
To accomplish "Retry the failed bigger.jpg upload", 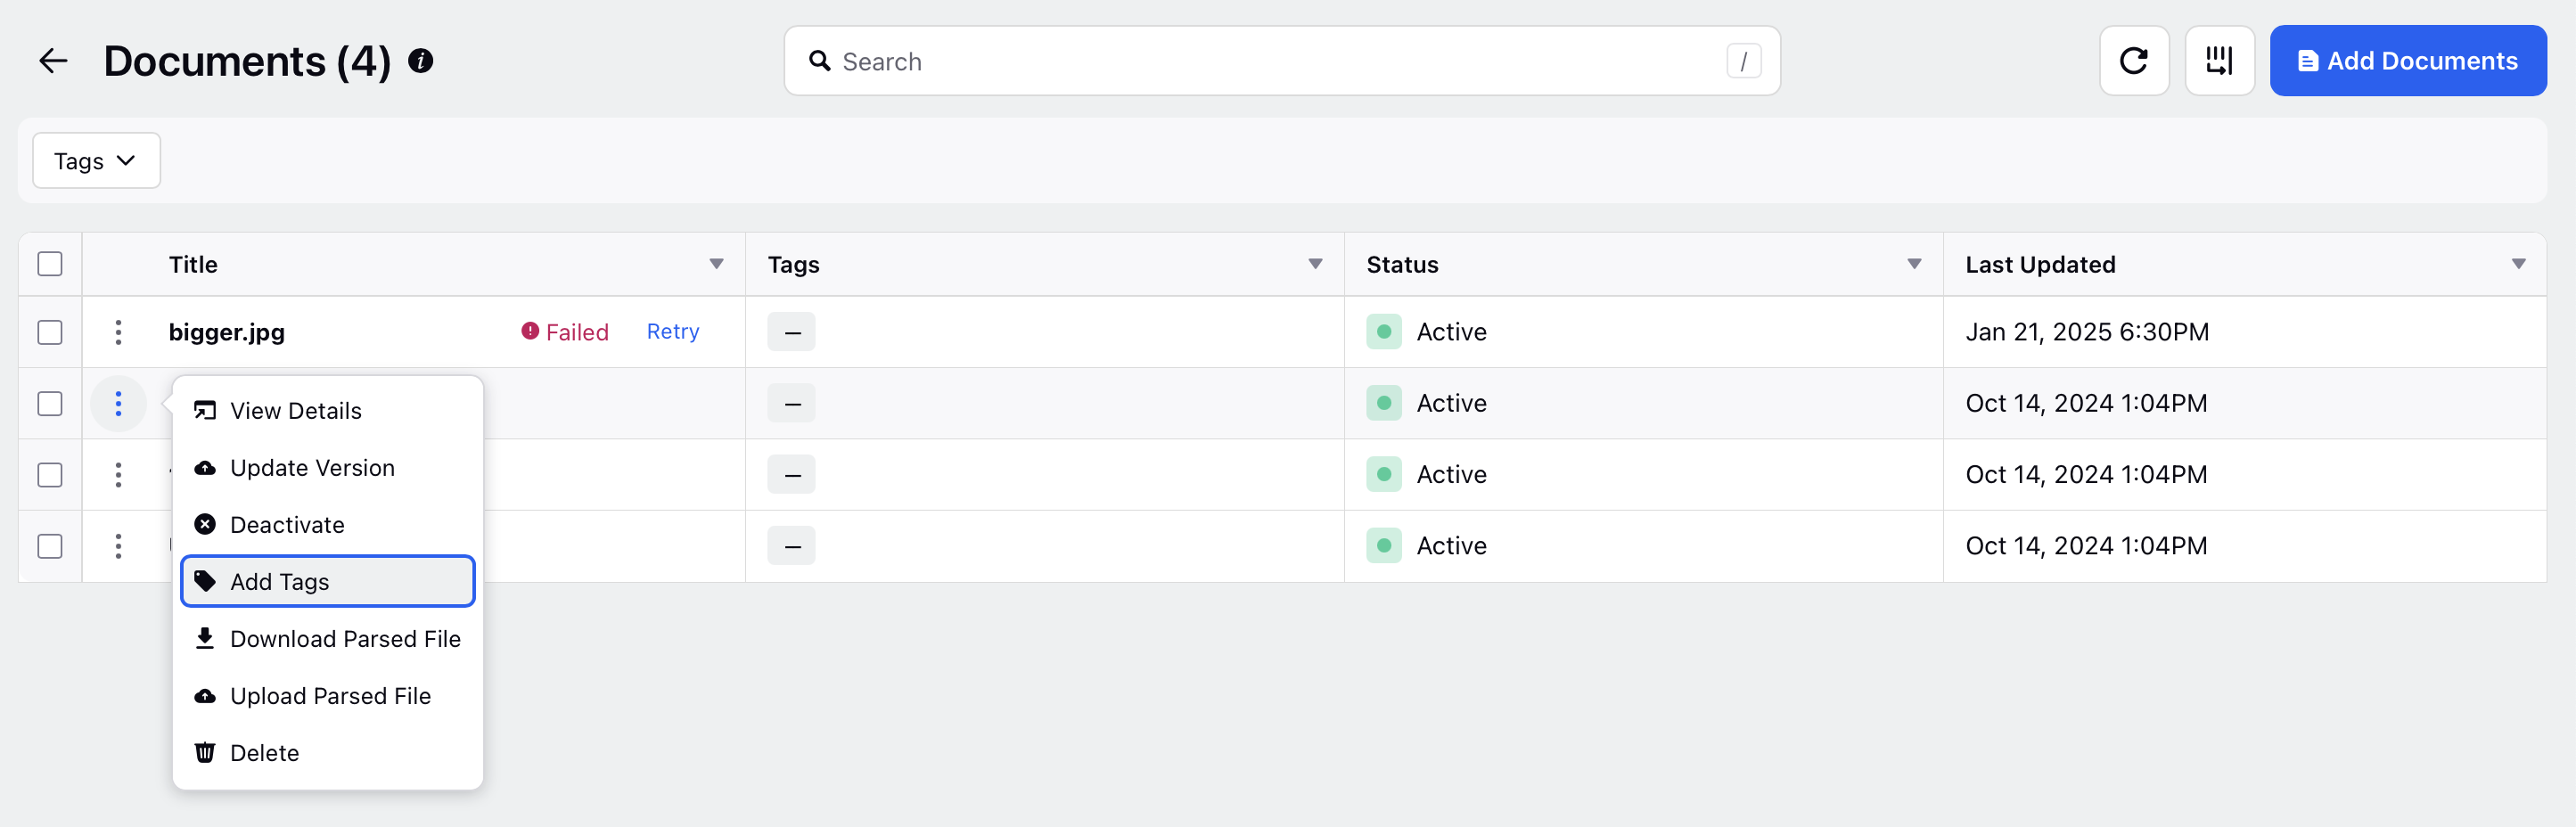I will coord(673,331).
